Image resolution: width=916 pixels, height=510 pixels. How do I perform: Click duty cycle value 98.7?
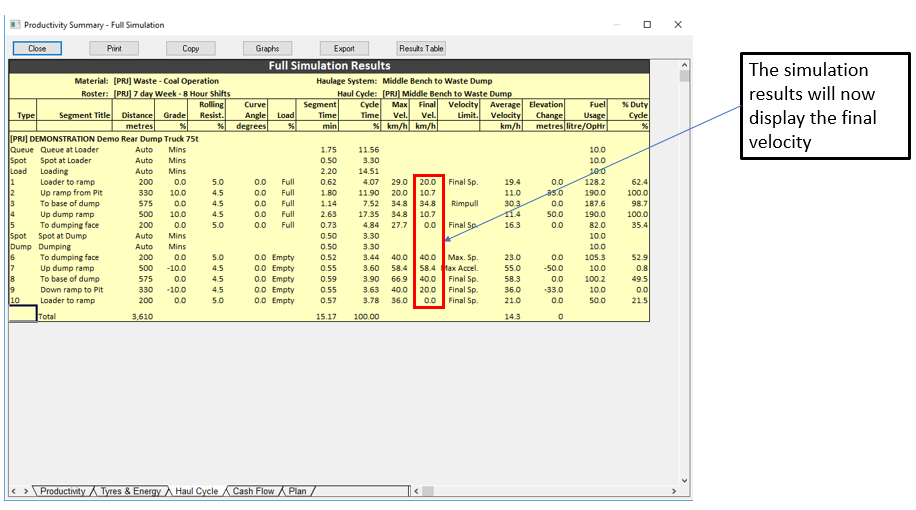640,204
